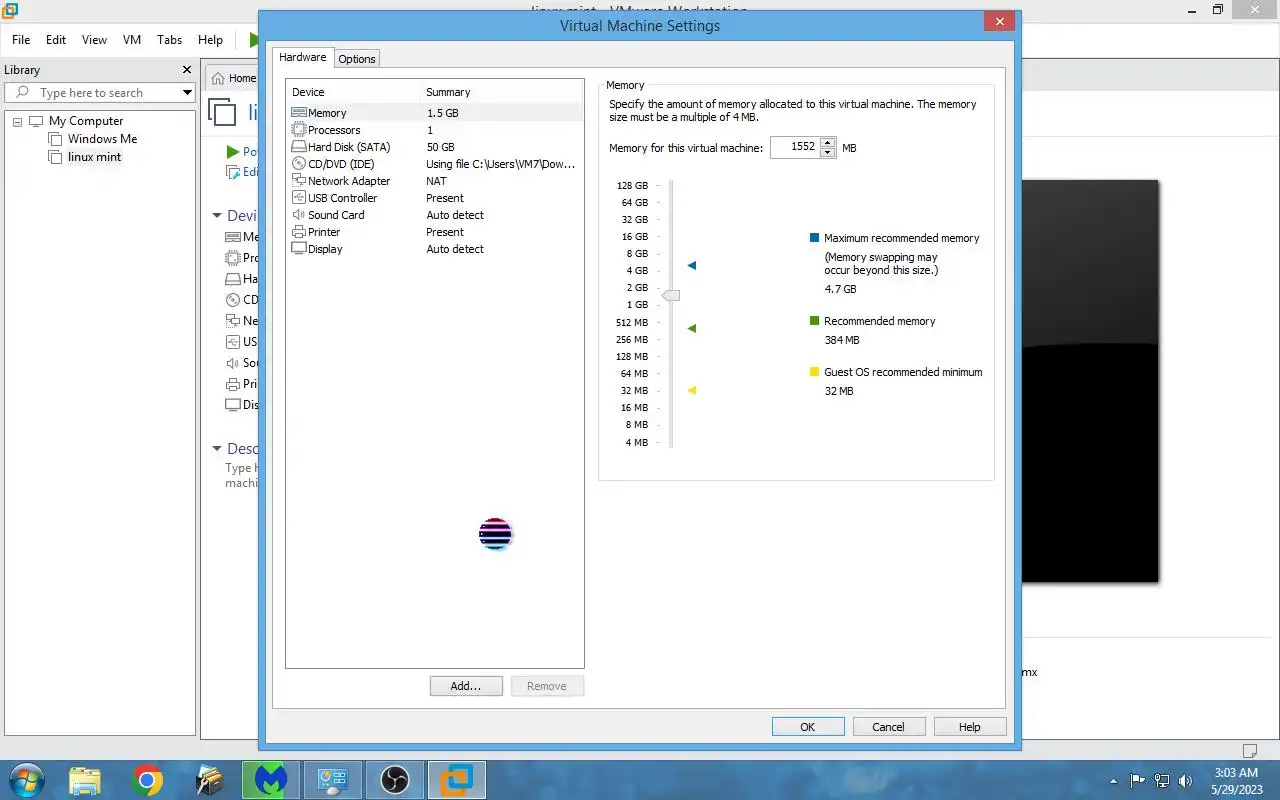Show hidden system tray icons
Viewport: 1280px width, 800px height.
pos(1115,780)
